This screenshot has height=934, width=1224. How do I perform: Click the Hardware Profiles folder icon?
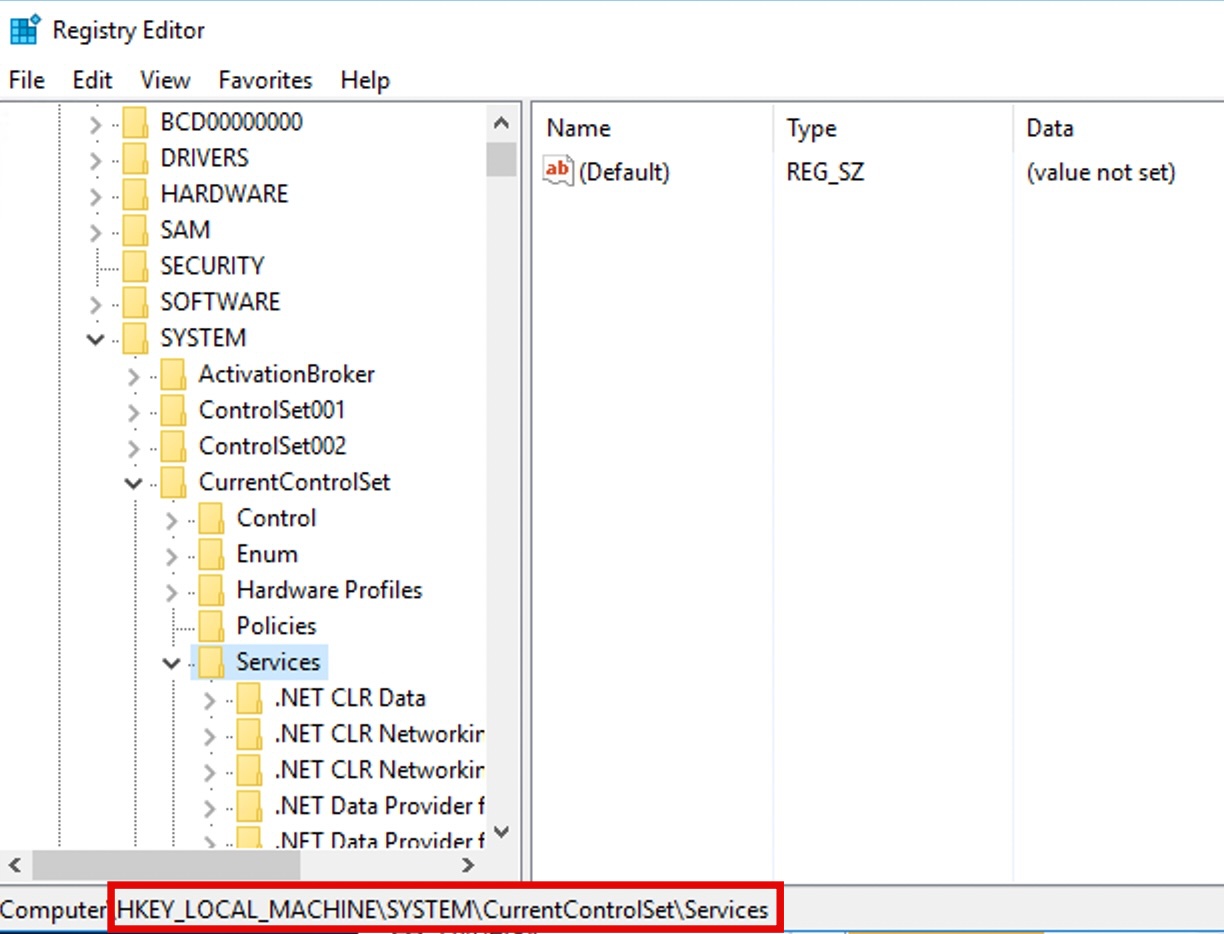[211, 591]
